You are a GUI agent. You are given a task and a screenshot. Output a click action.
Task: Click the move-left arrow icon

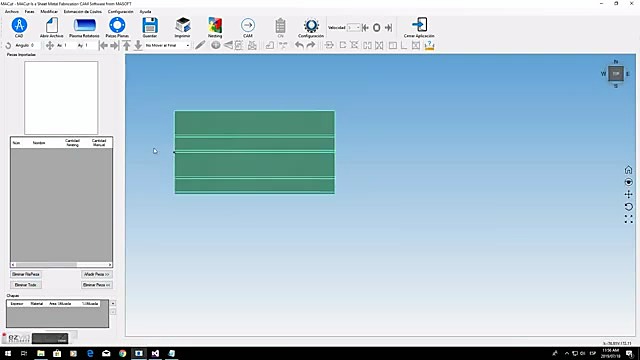(x=103, y=45)
